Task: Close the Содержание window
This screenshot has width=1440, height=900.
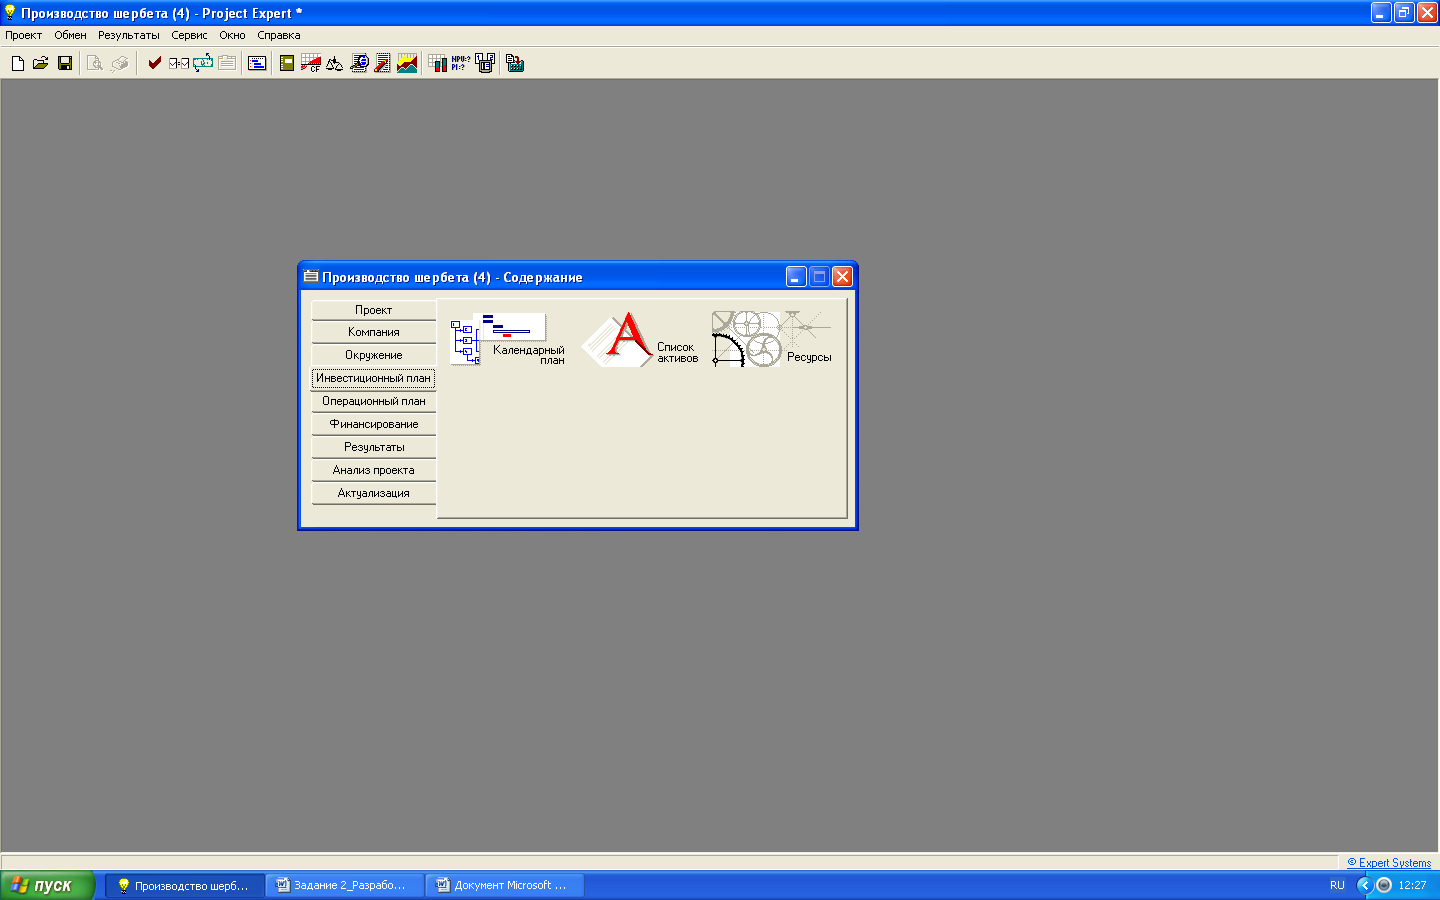Action: coord(842,277)
